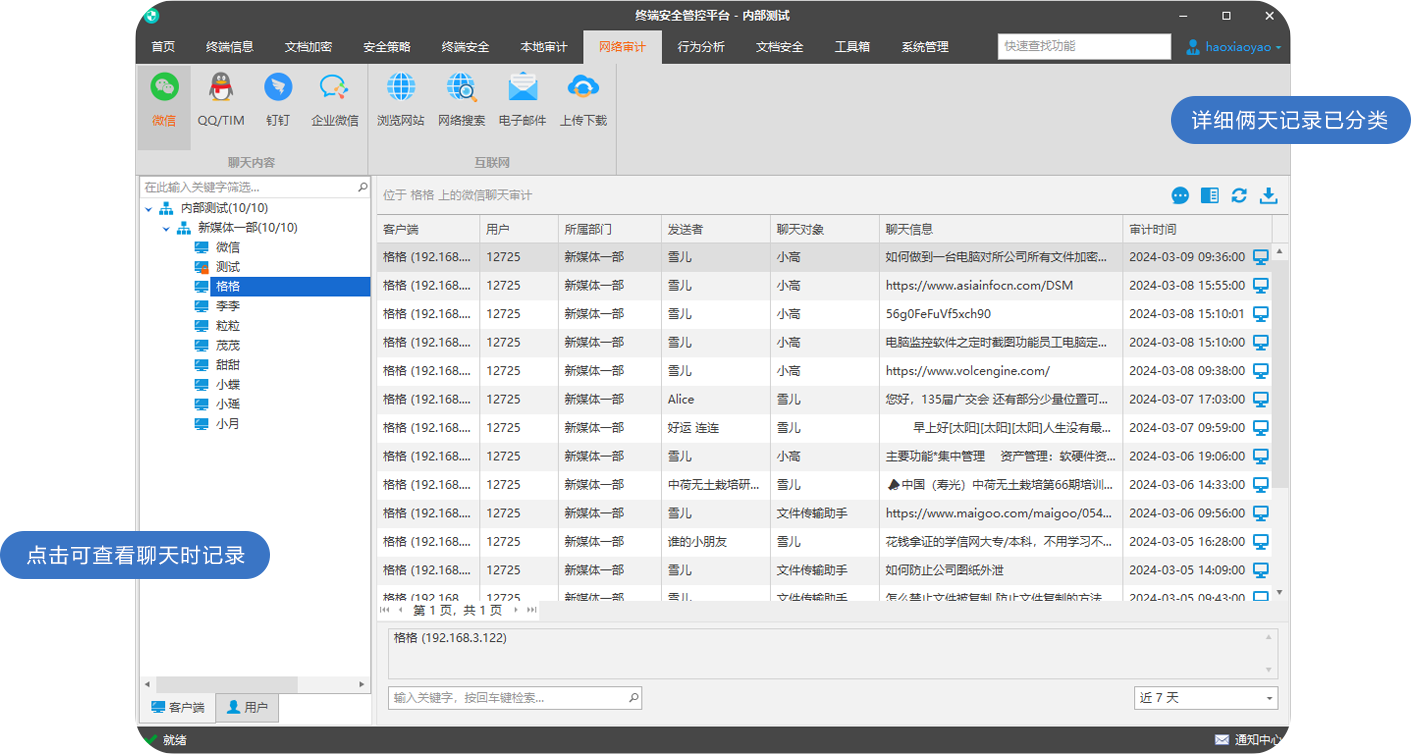Switch to the 行为分析 tab
1411x754 pixels.
700,46
